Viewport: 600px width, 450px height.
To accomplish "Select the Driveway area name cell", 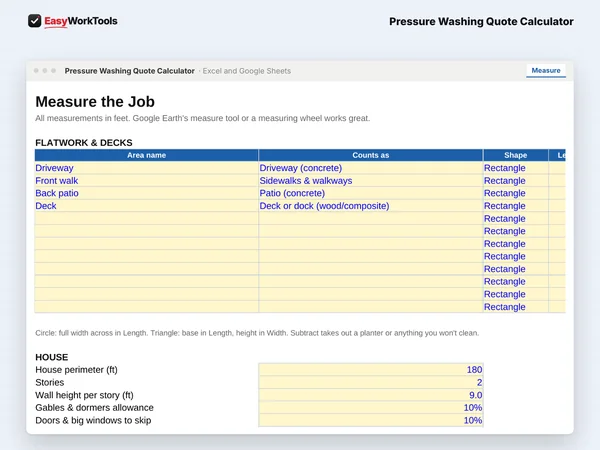I will [x=147, y=168].
